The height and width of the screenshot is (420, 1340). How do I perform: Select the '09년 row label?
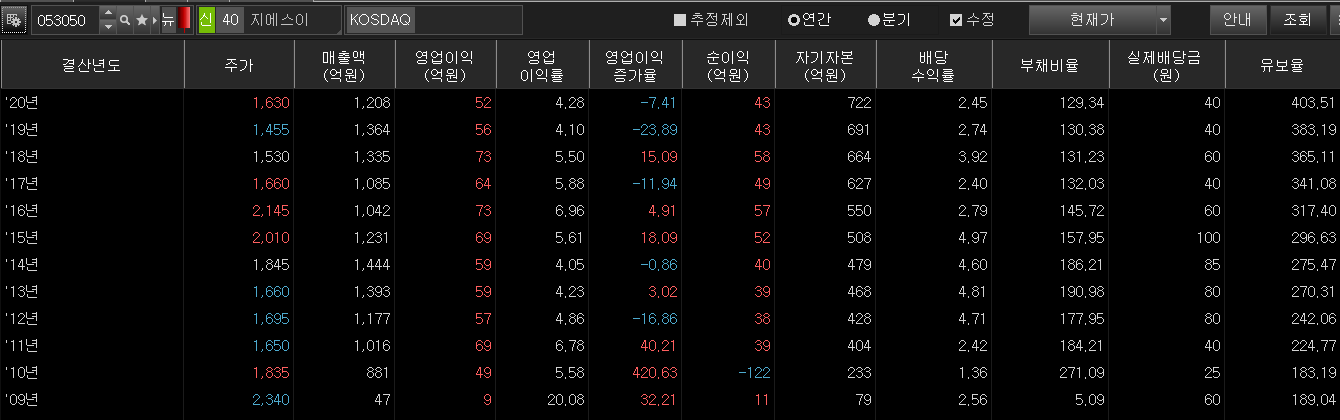21,399
